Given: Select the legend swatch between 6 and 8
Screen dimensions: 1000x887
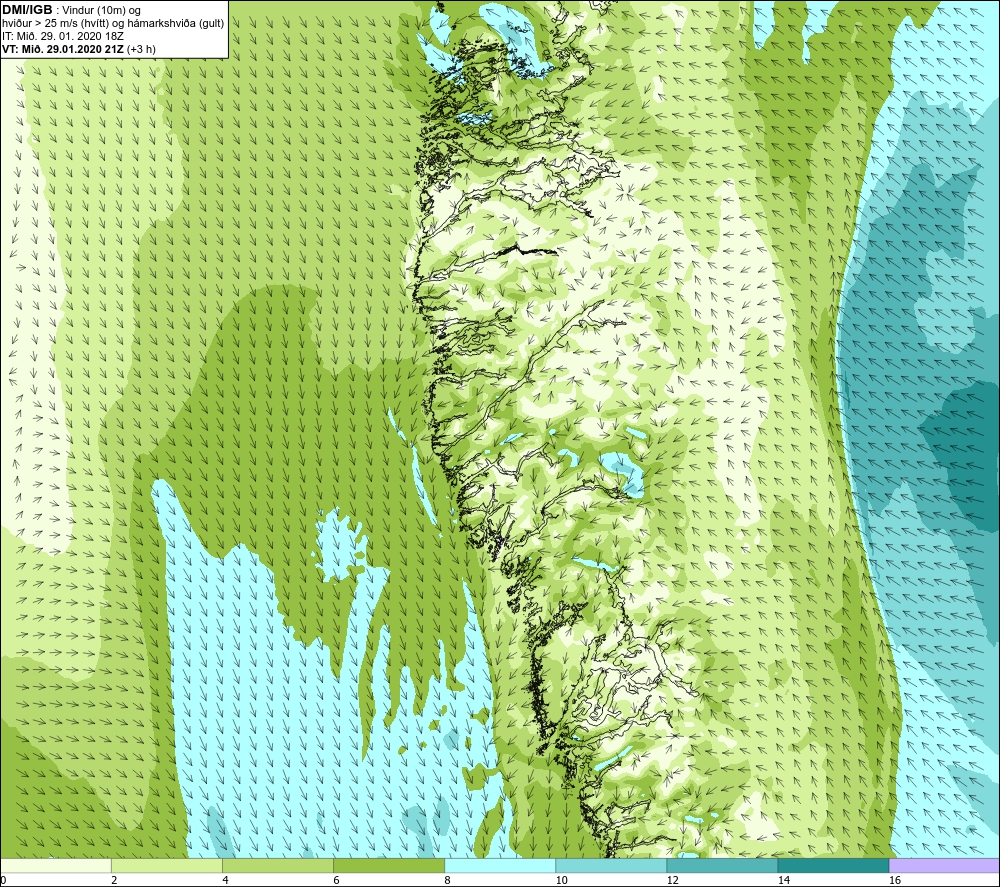Looking at the screenshot, I should pos(389,865).
